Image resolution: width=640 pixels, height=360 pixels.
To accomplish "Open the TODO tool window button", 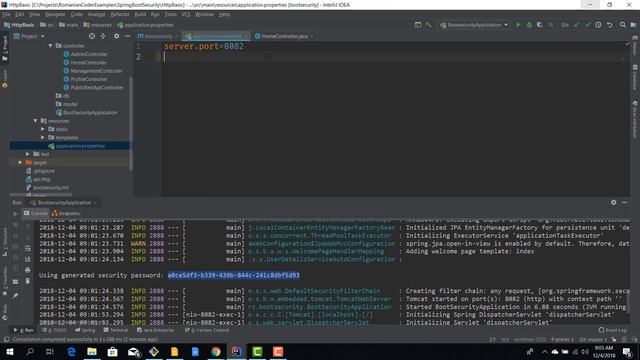I will coord(55,330).
